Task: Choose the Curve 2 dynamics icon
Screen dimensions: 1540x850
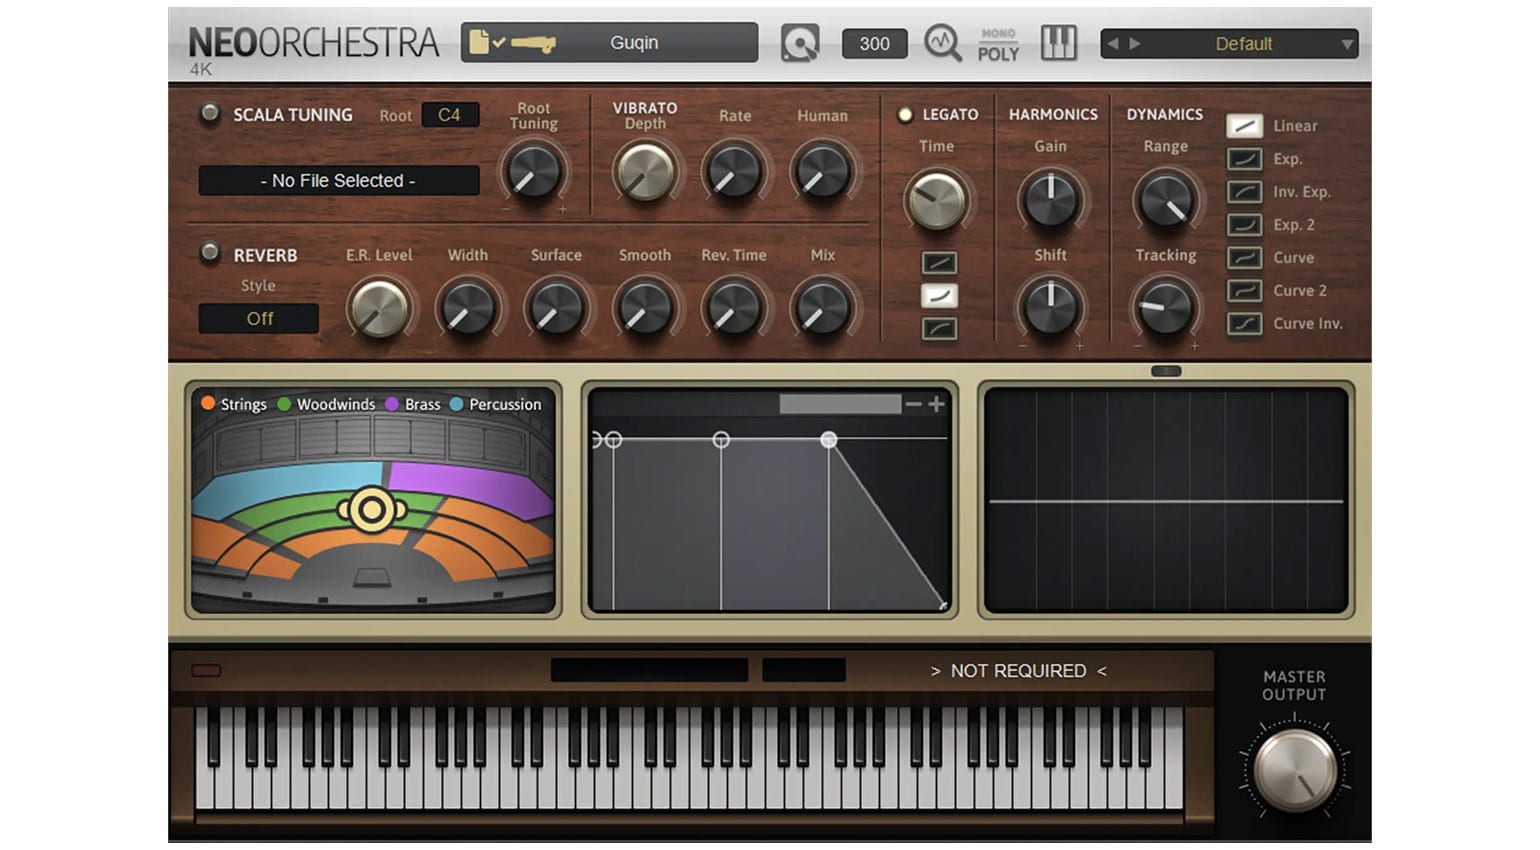Action: click(x=1244, y=291)
